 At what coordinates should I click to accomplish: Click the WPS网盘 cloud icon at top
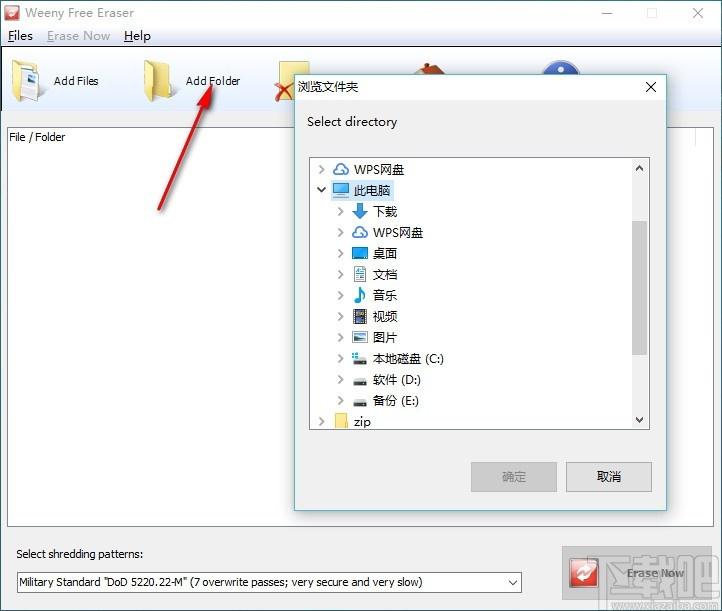[x=341, y=169]
